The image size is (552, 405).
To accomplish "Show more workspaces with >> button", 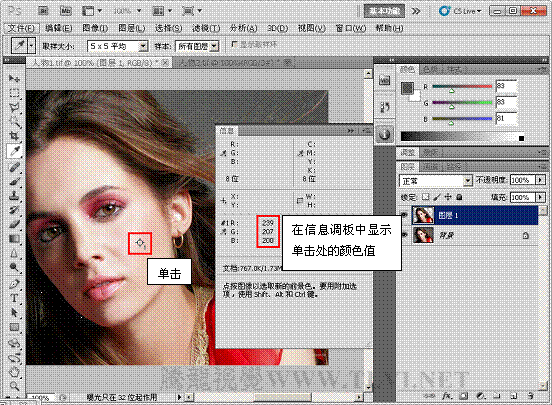I will click(x=416, y=11).
